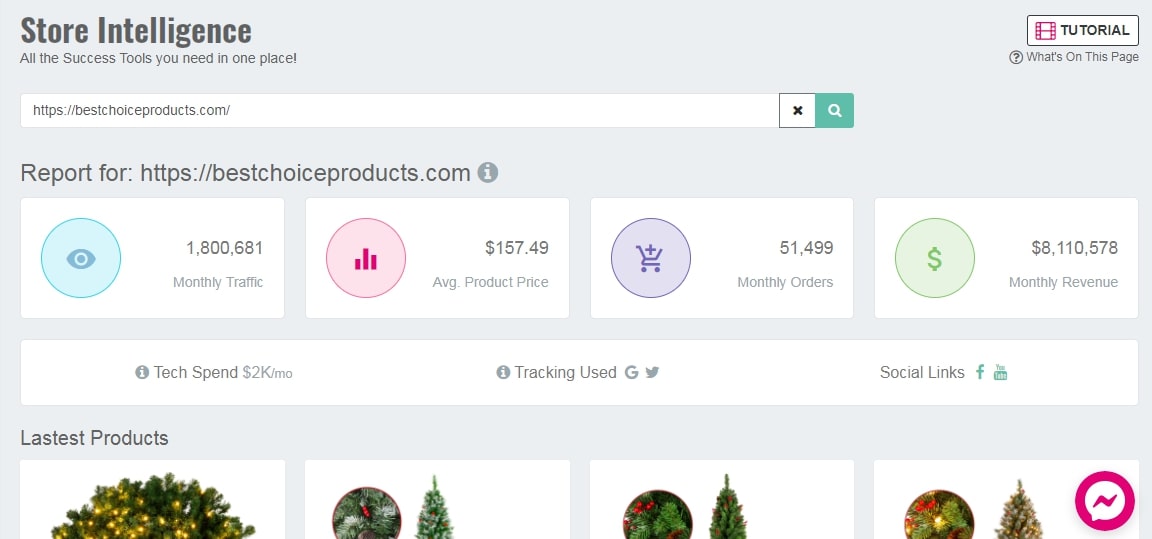The height and width of the screenshot is (539, 1152).
Task: Click the Google tracking icon
Action: 631,372
